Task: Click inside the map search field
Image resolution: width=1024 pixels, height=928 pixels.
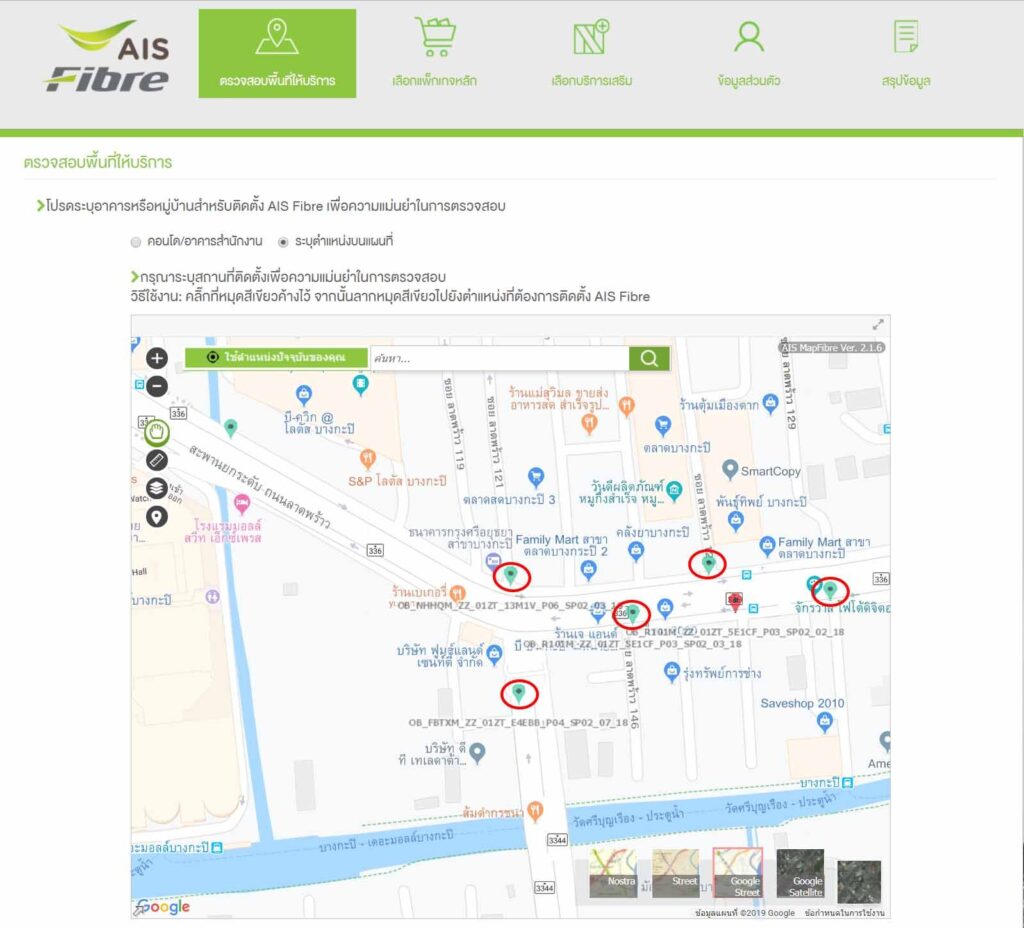Action: pos(498,358)
